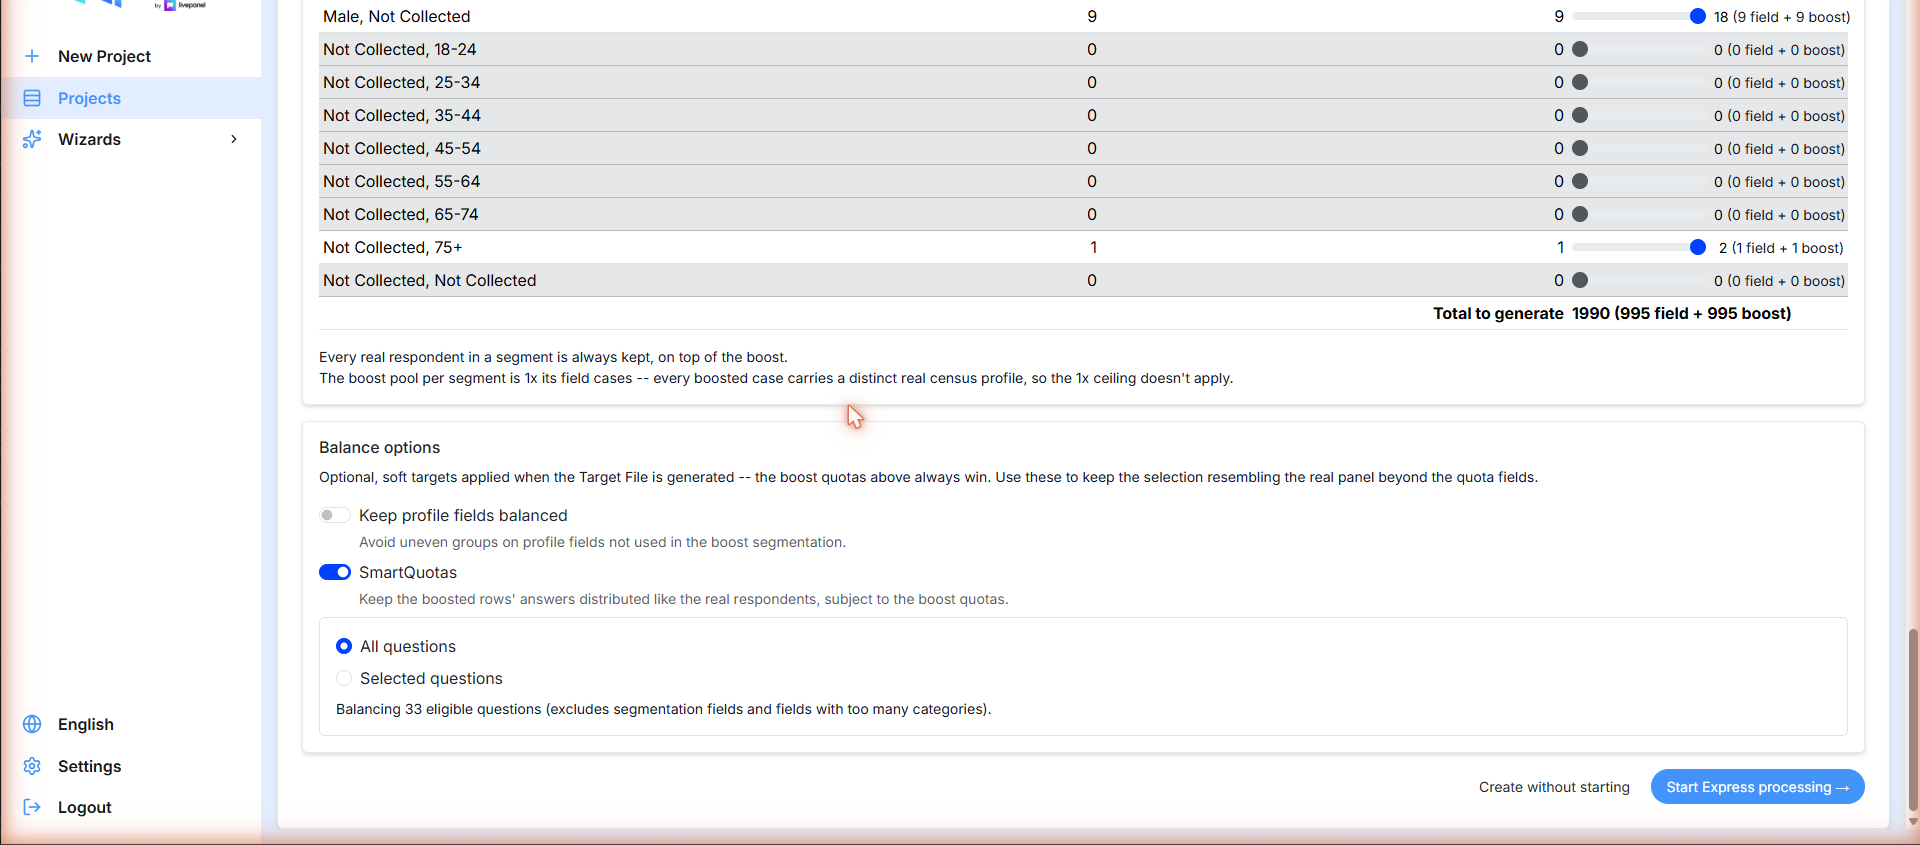Viewport: 1920px width, 845px height.
Task: Select the All questions radio option
Action: pyautogui.click(x=344, y=646)
